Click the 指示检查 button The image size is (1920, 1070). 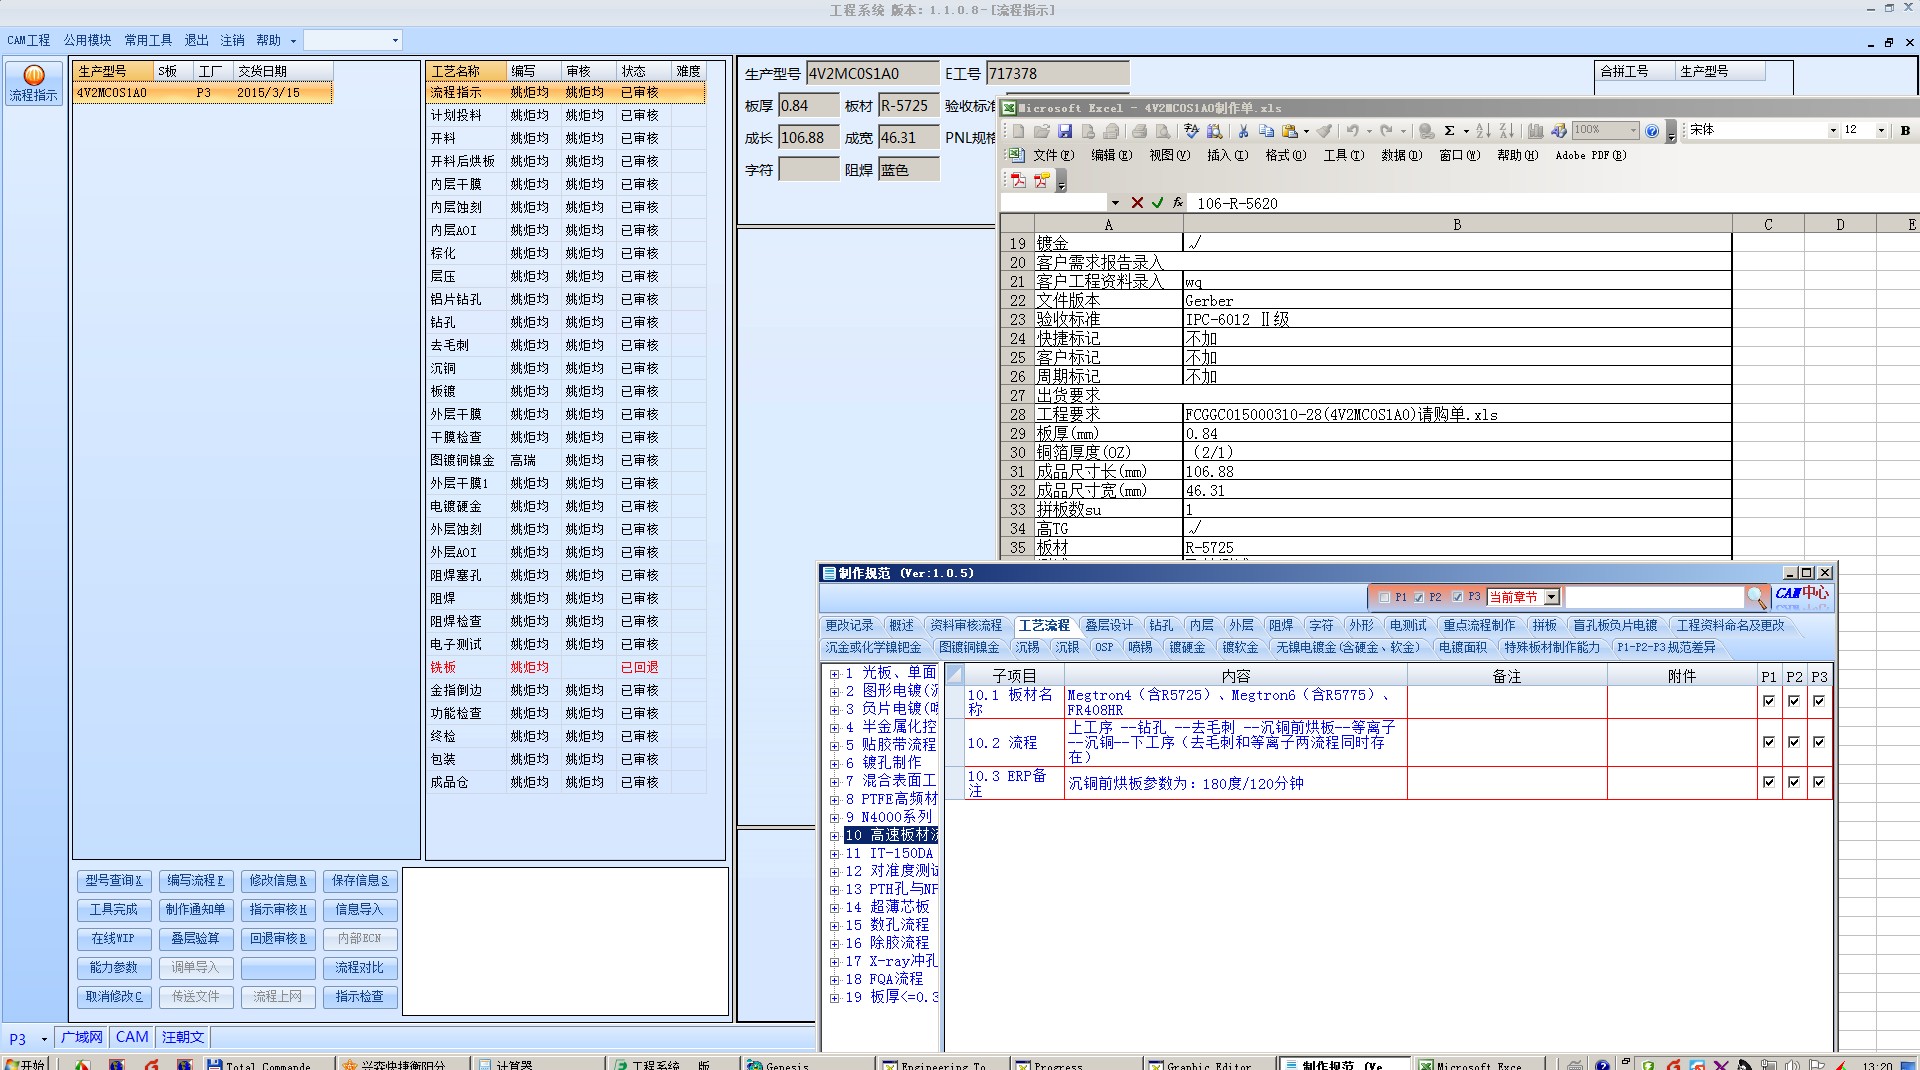[x=360, y=997]
